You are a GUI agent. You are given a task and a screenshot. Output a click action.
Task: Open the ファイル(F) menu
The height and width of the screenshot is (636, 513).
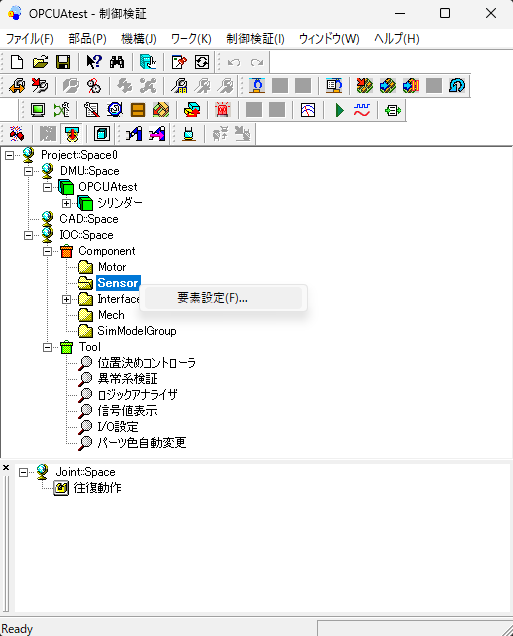[30, 39]
